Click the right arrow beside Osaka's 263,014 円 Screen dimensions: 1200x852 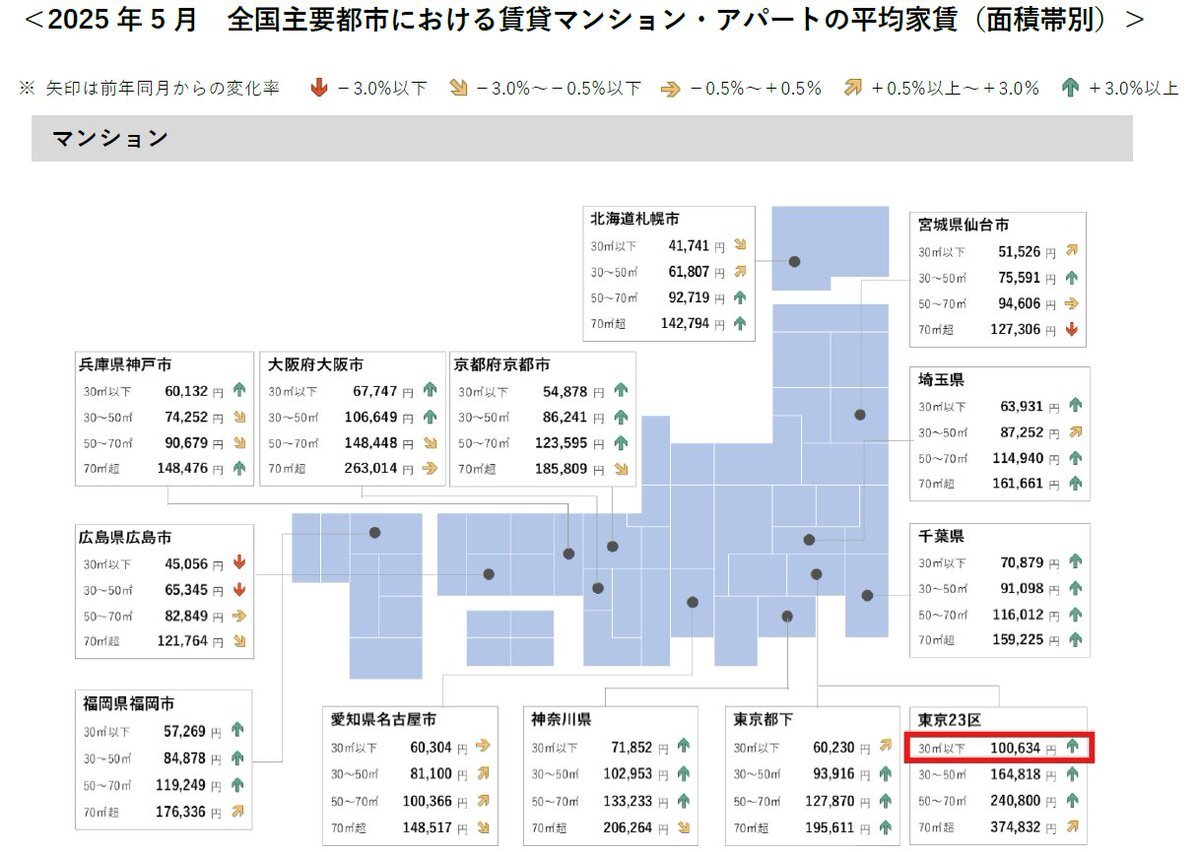430,467
